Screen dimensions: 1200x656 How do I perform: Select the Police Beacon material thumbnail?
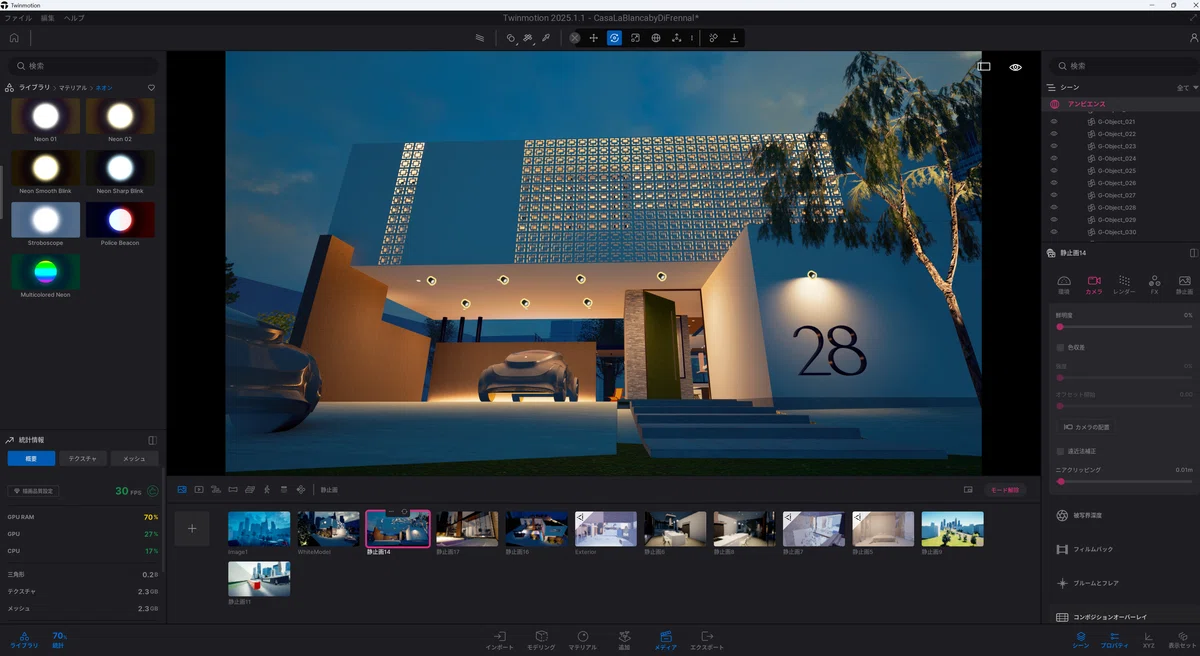(120, 220)
